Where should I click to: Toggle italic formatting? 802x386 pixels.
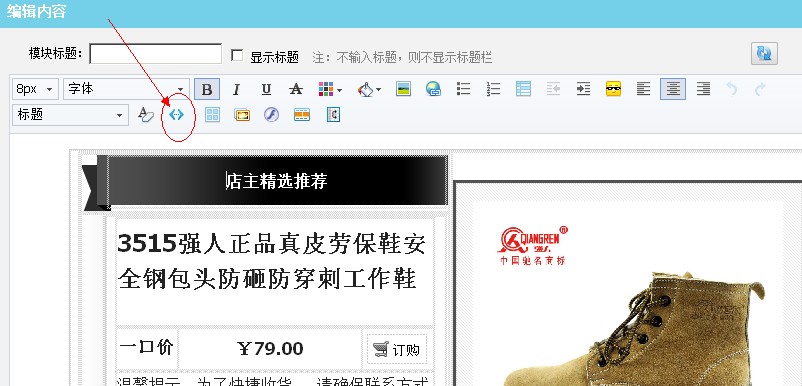(236, 89)
